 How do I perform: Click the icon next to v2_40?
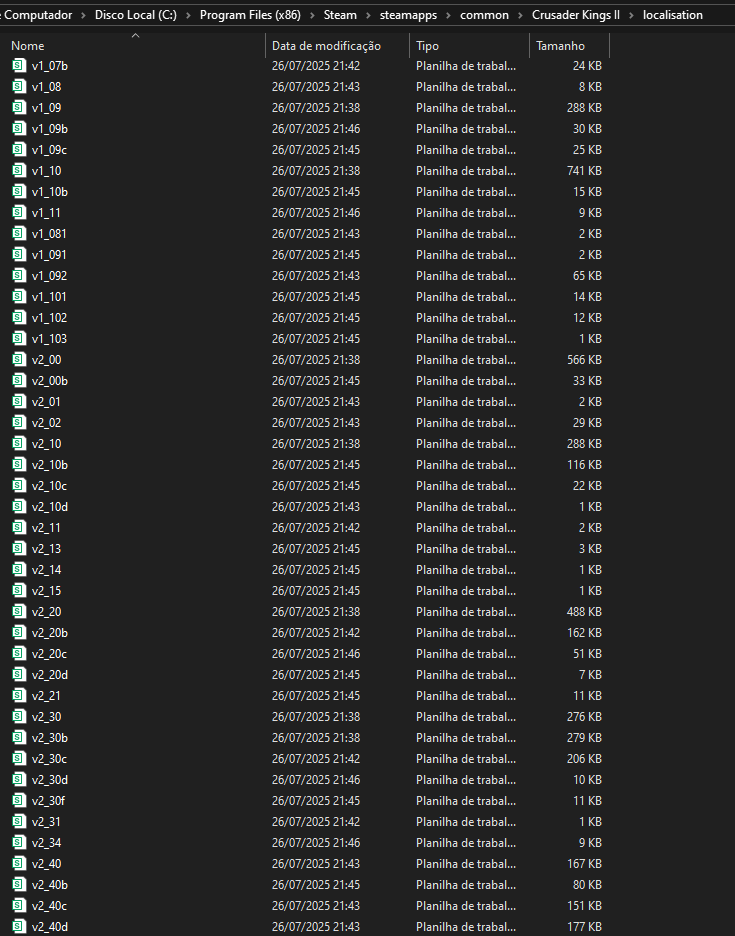(x=19, y=863)
